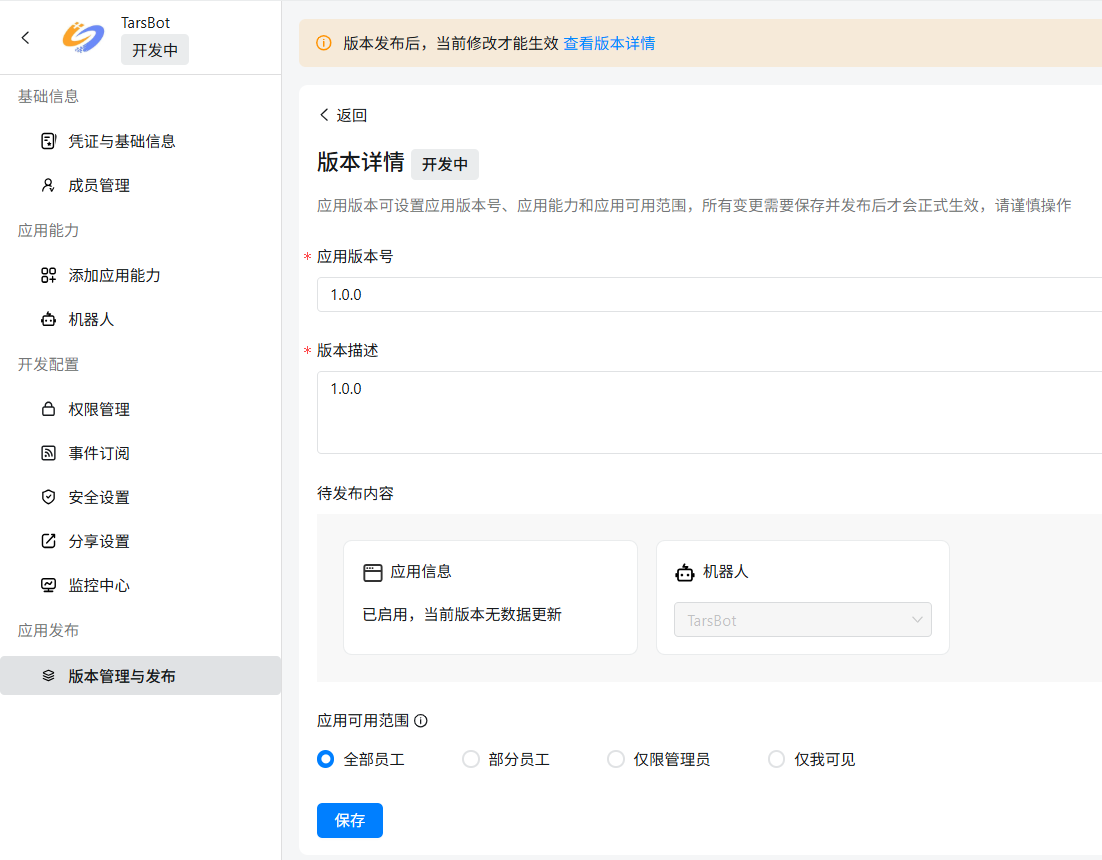Open the TarsBot robot dropdown
1102x860 pixels.
coord(802,620)
